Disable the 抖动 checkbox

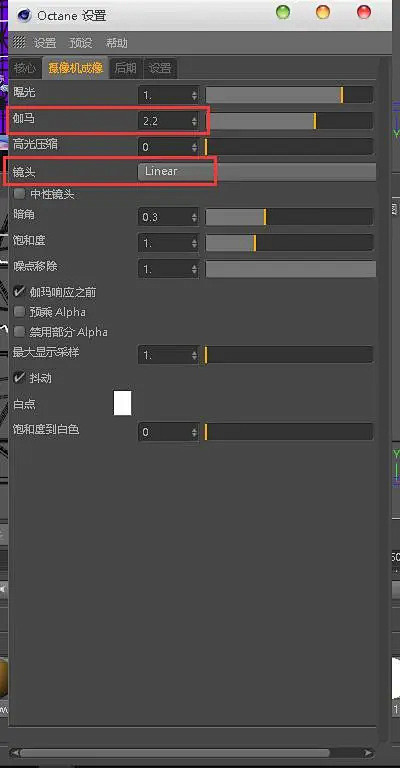[20, 378]
